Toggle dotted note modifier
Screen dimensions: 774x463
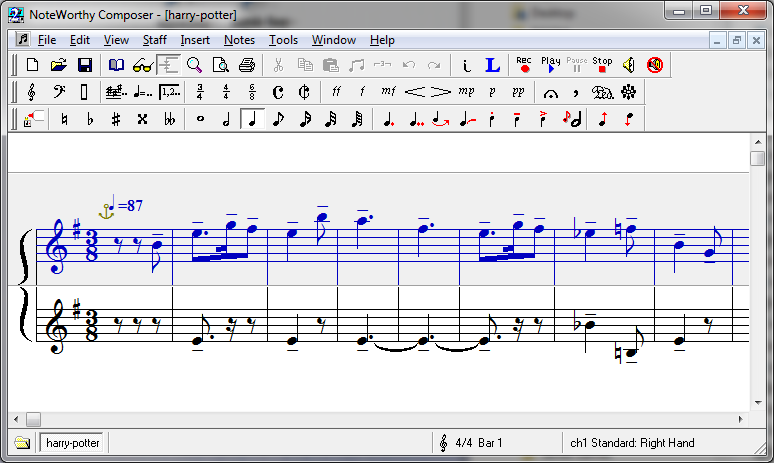388,119
